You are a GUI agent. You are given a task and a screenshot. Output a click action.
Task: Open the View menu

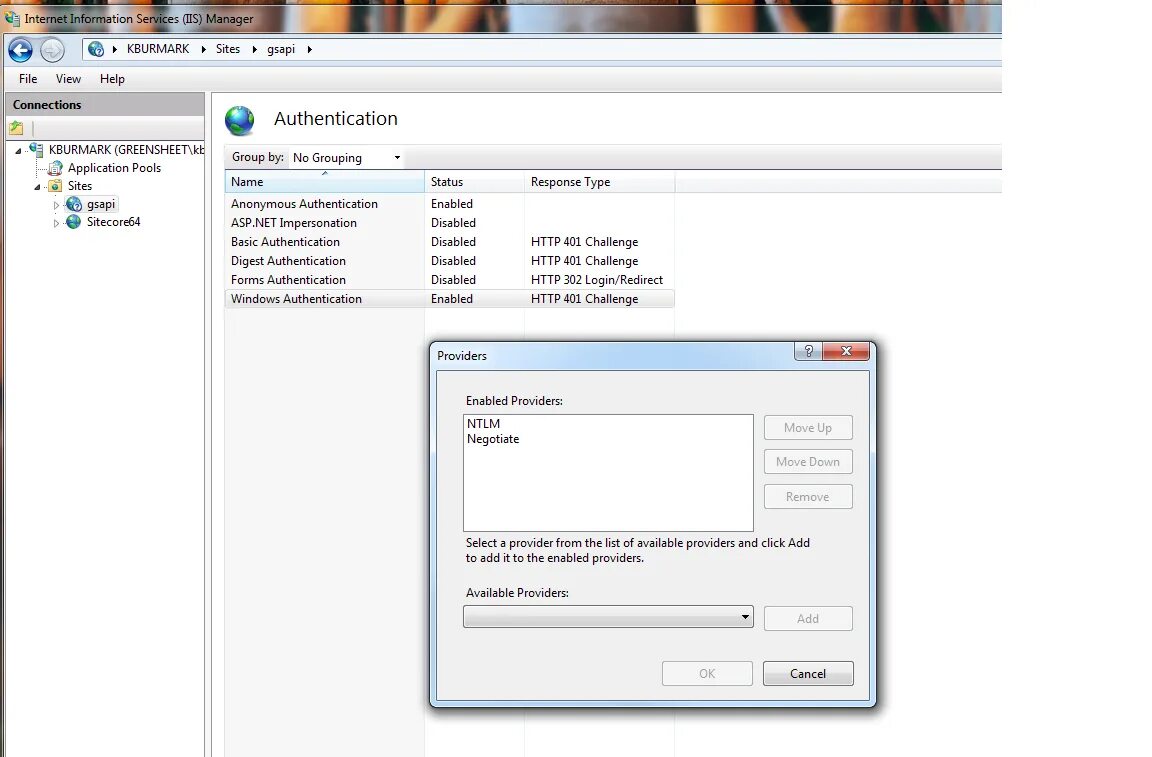pyautogui.click(x=68, y=79)
